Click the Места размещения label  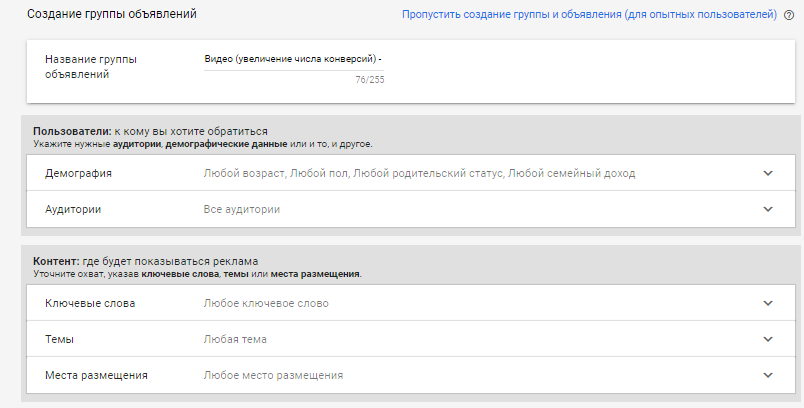[97, 375]
